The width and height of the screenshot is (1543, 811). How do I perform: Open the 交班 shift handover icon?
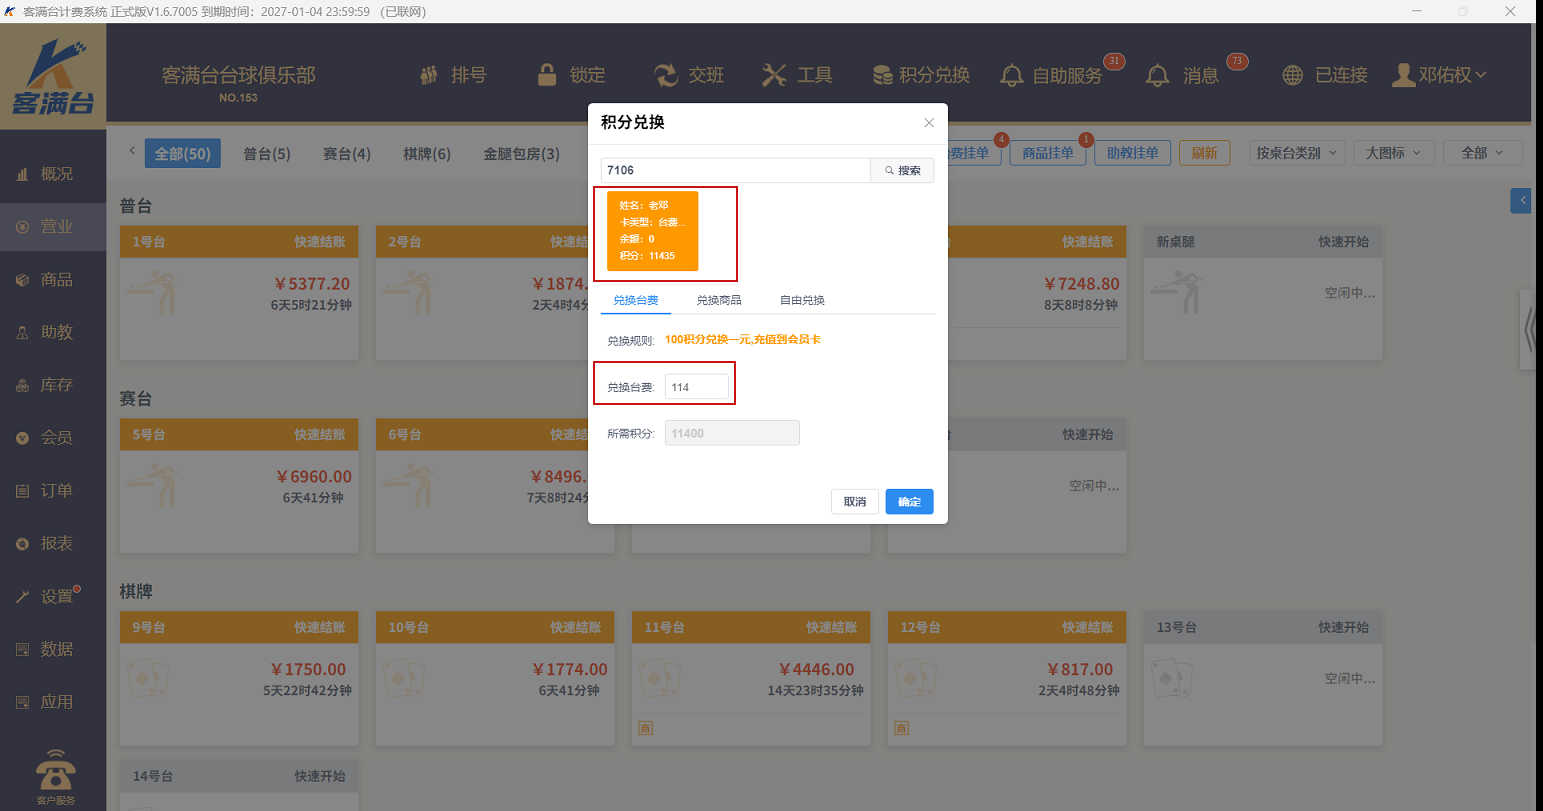coord(665,75)
